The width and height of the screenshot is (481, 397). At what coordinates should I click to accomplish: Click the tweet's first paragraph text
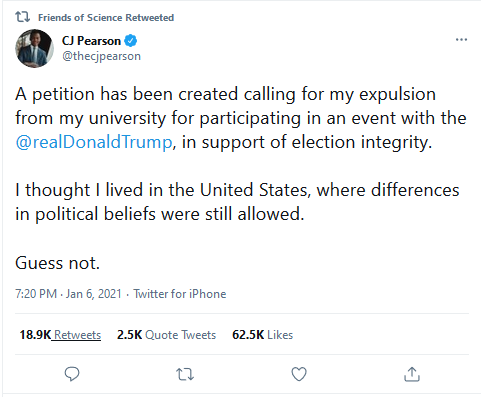pyautogui.click(x=241, y=118)
